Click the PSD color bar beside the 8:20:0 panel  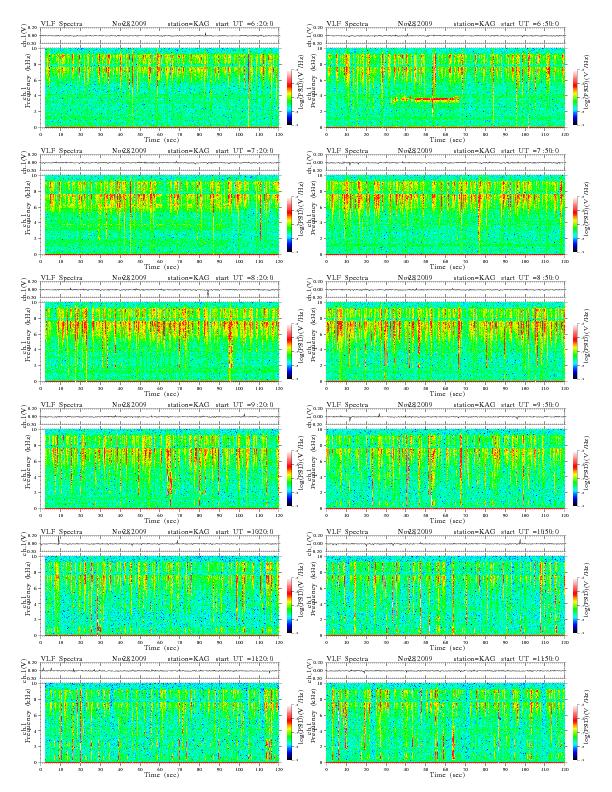point(289,351)
